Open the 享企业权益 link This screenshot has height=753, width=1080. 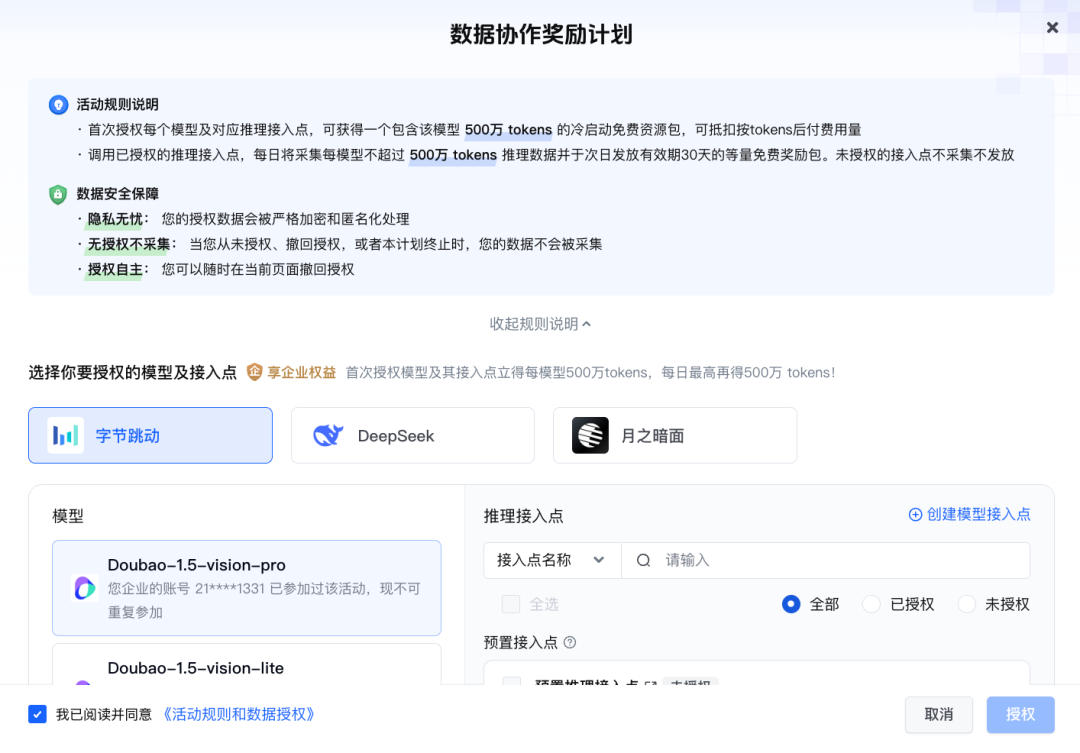pyautogui.click(x=301, y=373)
